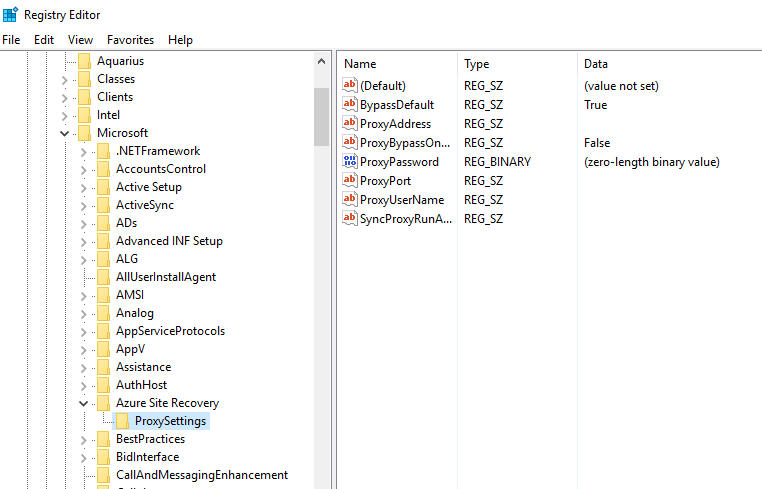Viewport: 762px width, 489px height.
Task: Select the Azure Site Recovery key
Action: pyautogui.click(x=168, y=403)
